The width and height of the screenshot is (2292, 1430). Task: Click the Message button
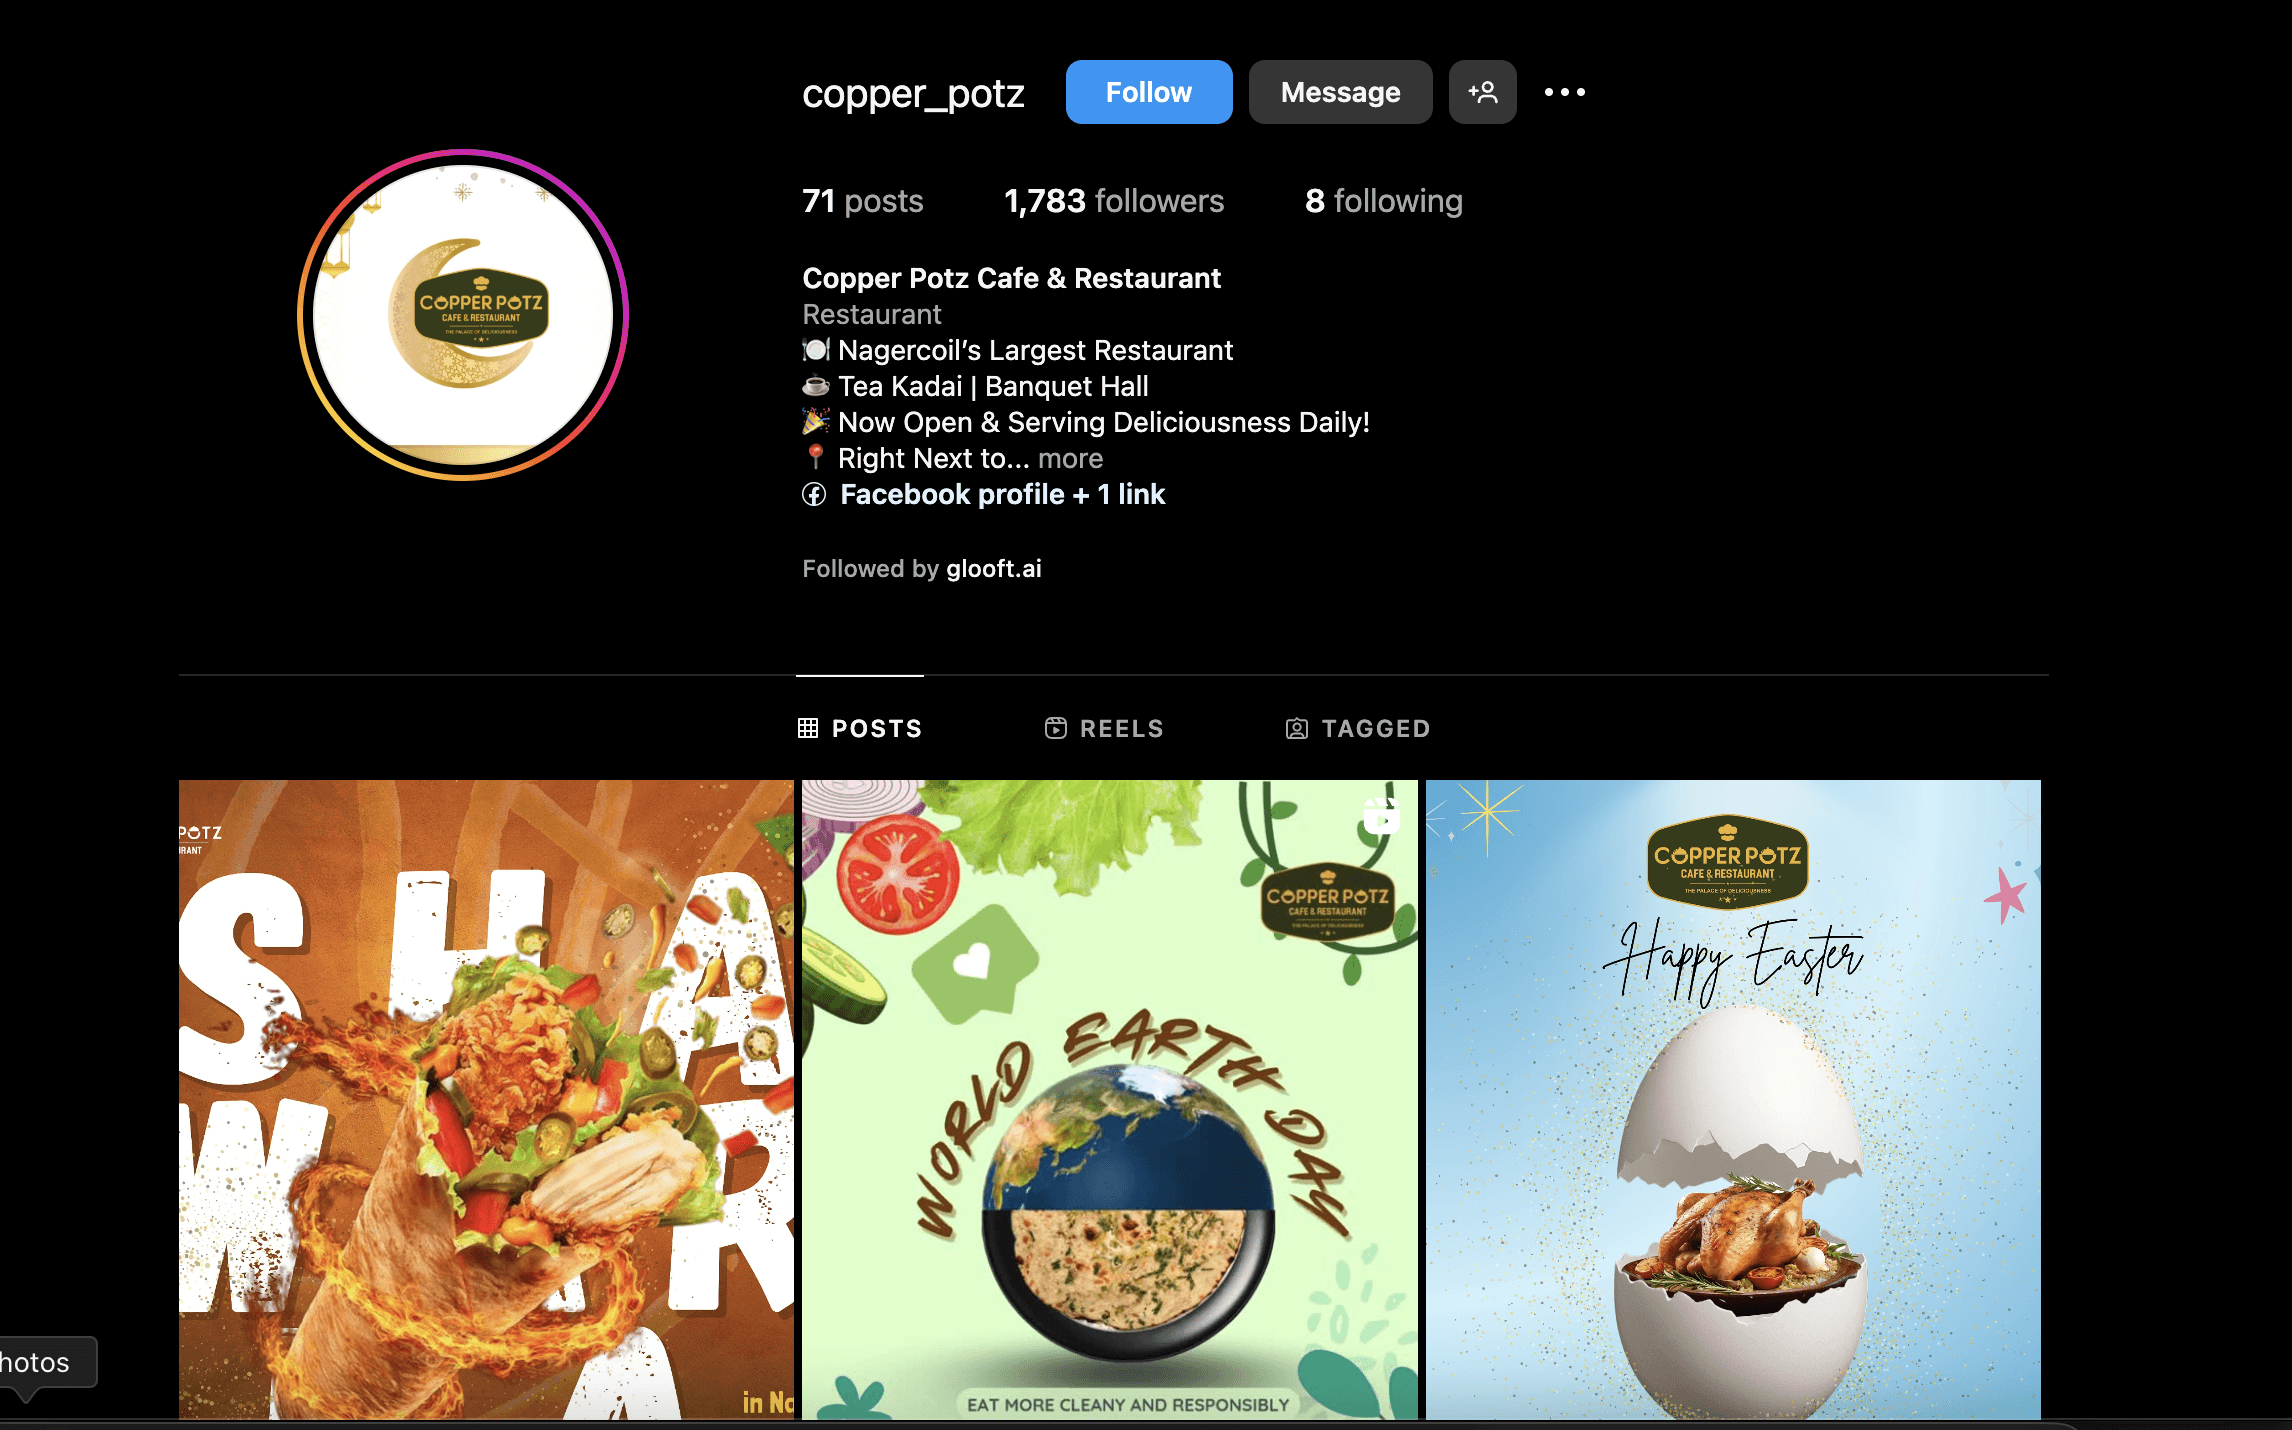pos(1340,92)
